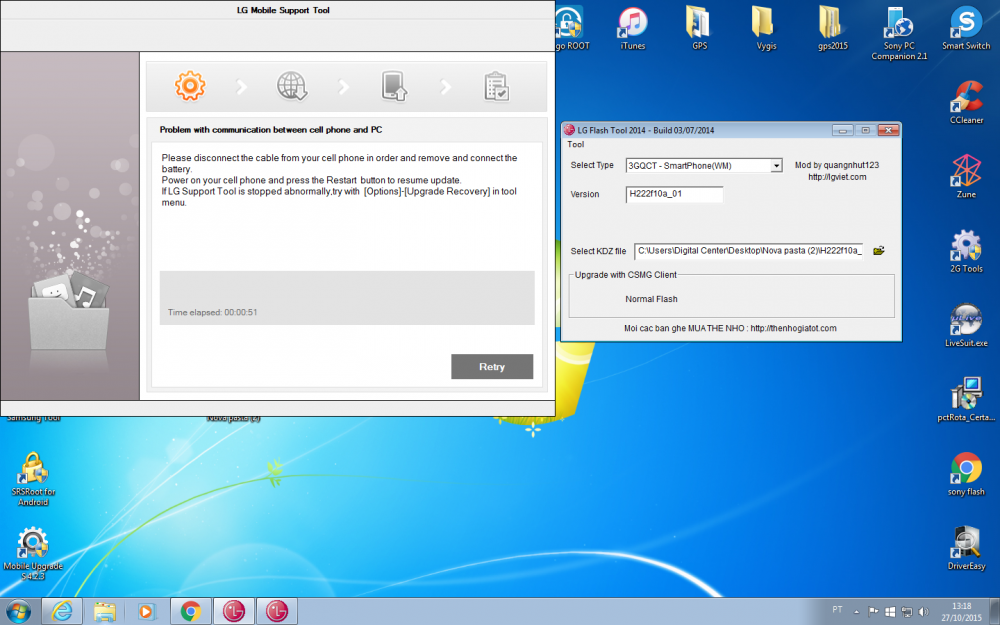Select the SRSRoot for Android icon

[x=33, y=479]
